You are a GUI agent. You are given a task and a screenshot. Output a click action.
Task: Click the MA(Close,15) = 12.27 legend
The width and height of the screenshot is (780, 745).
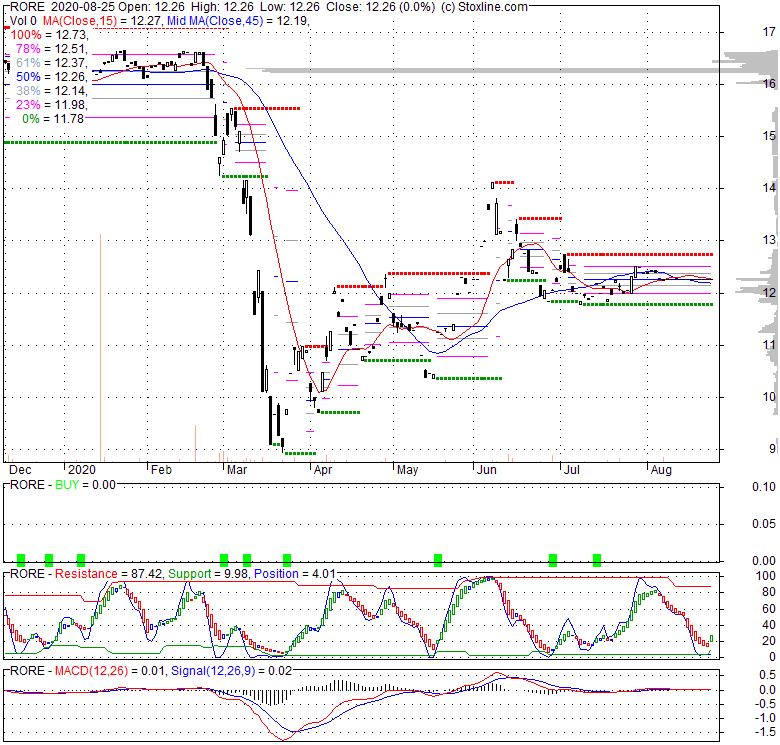(x=103, y=21)
